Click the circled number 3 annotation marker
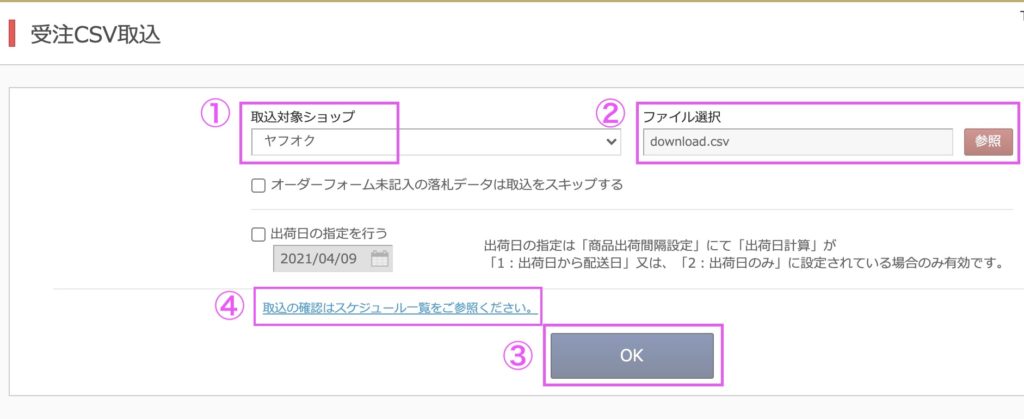The width and height of the screenshot is (1024, 419). tap(516, 356)
